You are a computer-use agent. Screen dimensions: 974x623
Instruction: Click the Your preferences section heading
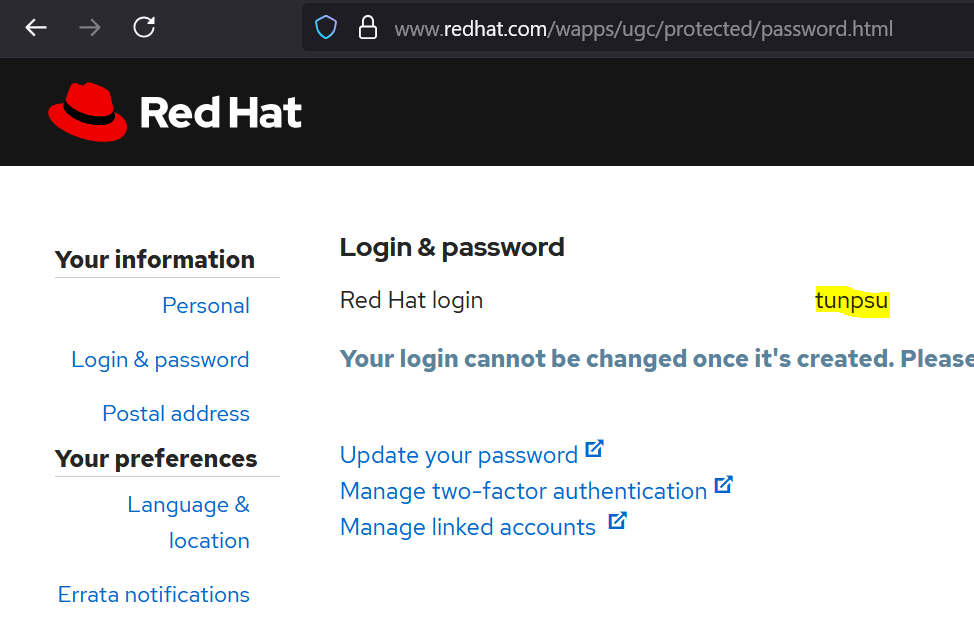click(x=155, y=458)
